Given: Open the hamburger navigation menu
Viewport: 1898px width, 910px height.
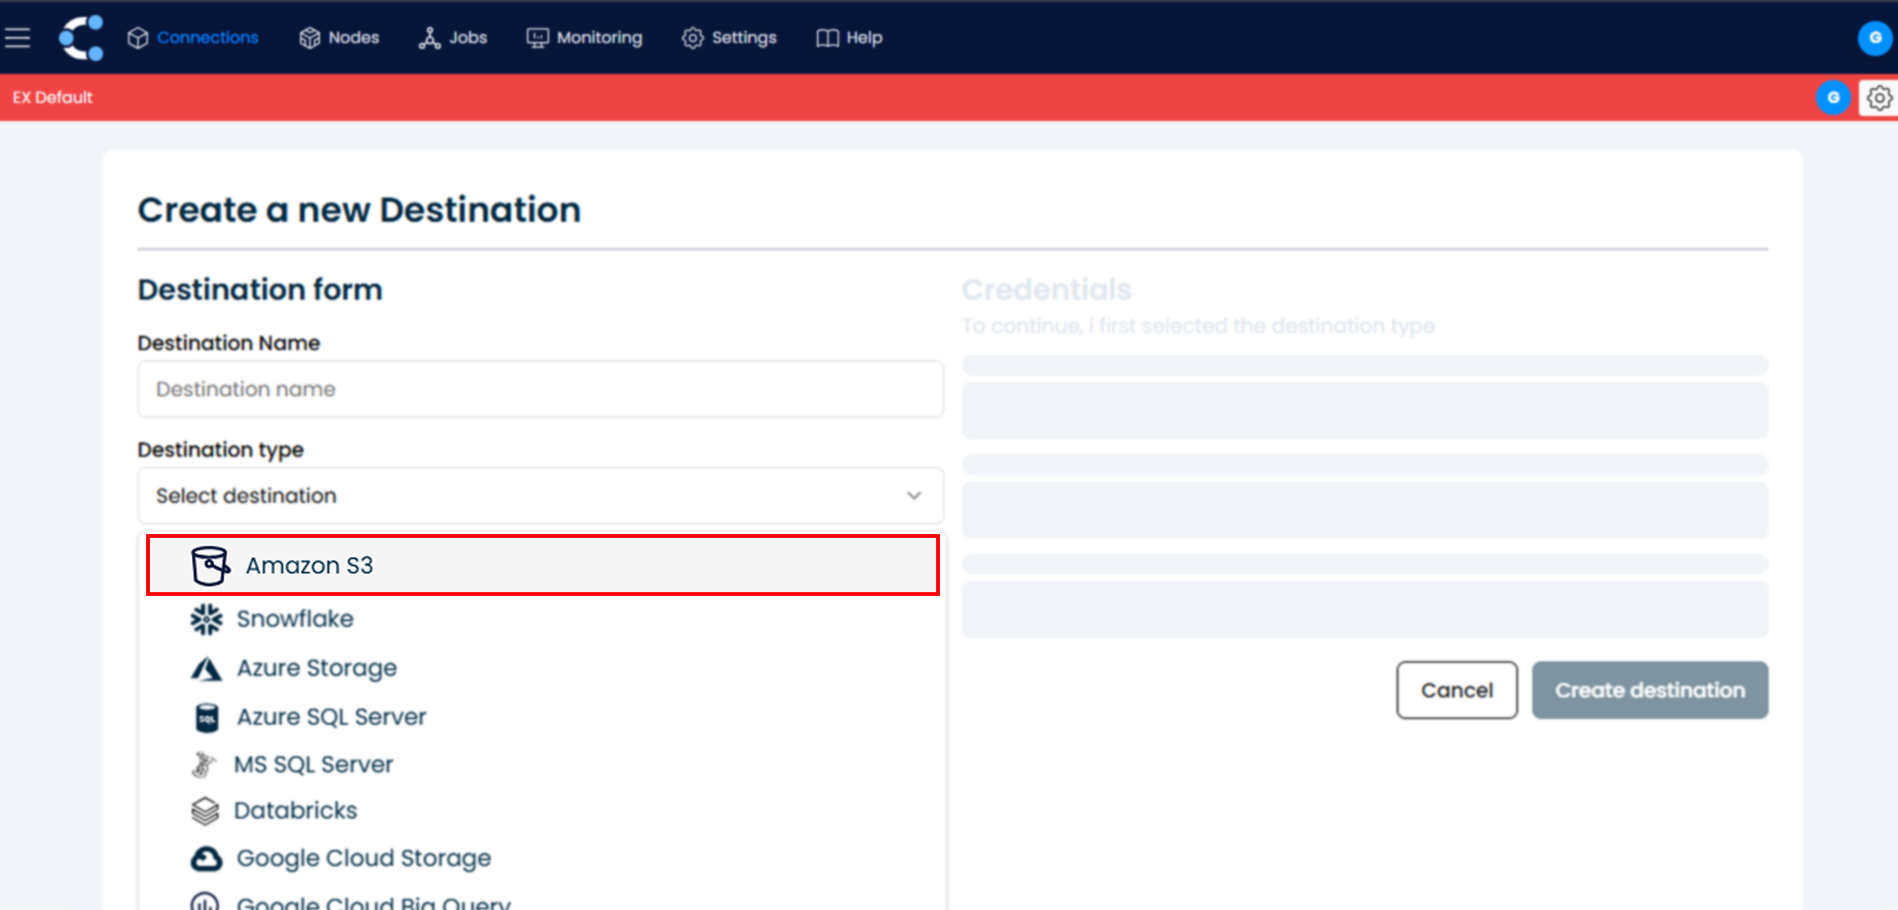Looking at the screenshot, I should point(18,37).
